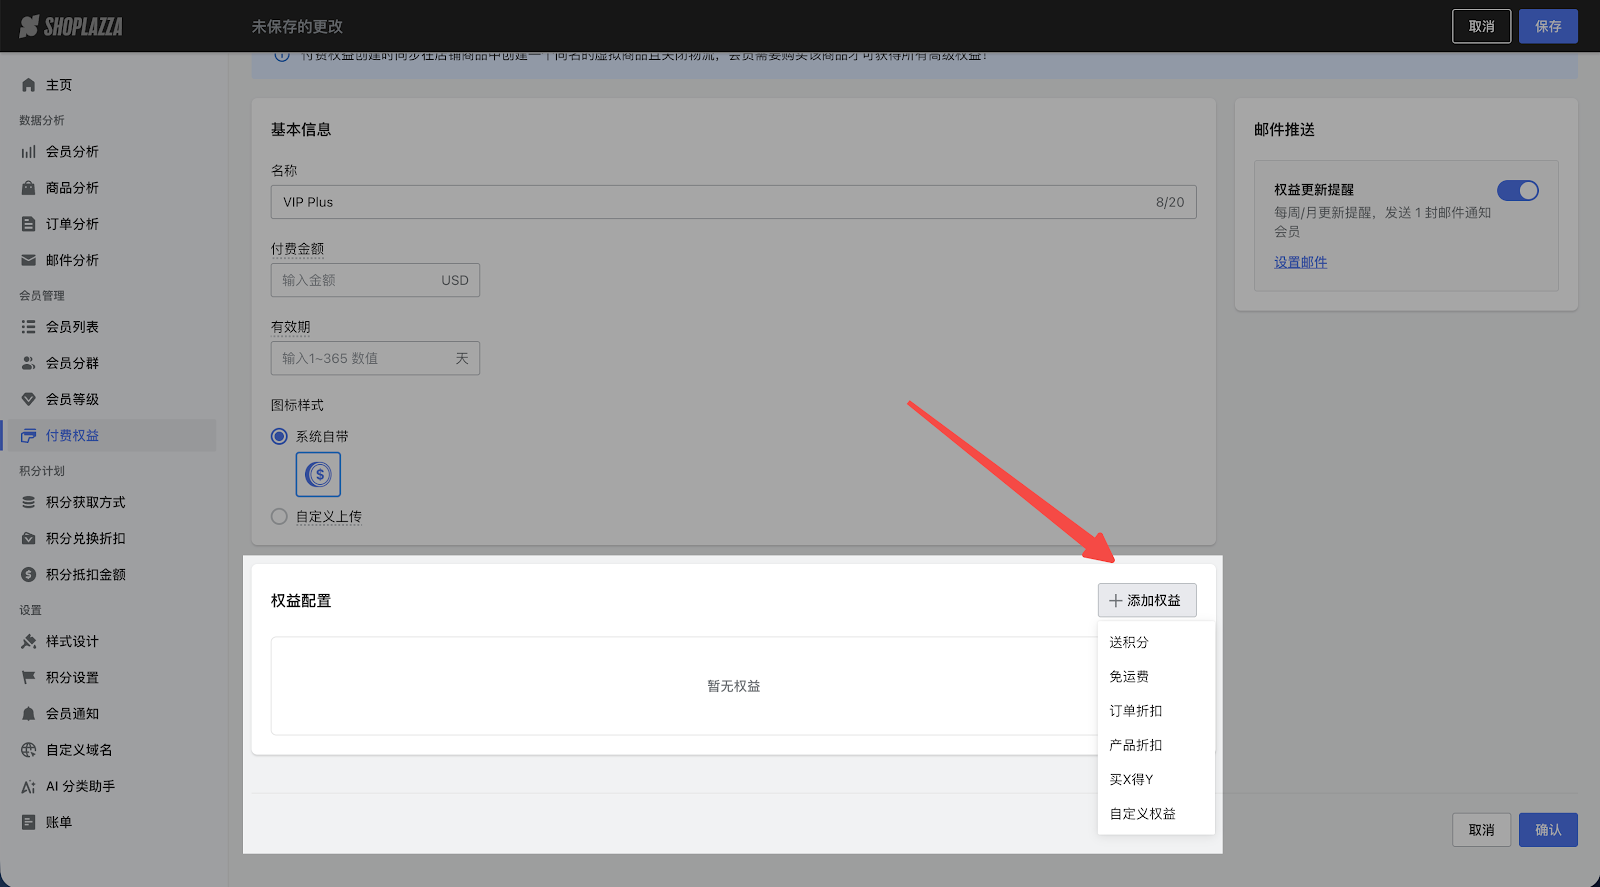Click the 会员分析 bar chart icon
This screenshot has height=887, width=1600.
pos(29,152)
